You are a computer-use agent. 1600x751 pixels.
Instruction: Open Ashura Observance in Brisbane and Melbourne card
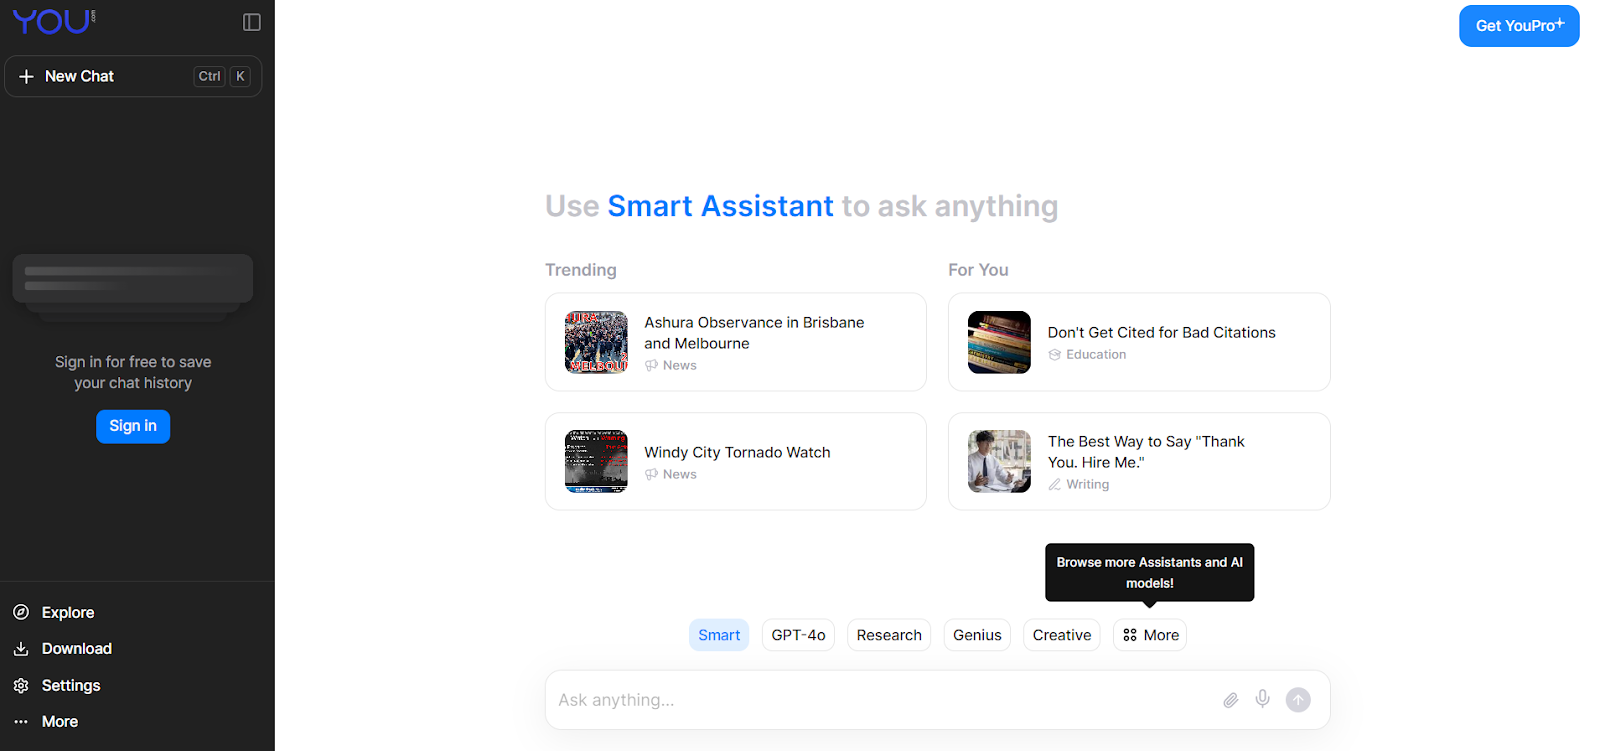pos(736,342)
